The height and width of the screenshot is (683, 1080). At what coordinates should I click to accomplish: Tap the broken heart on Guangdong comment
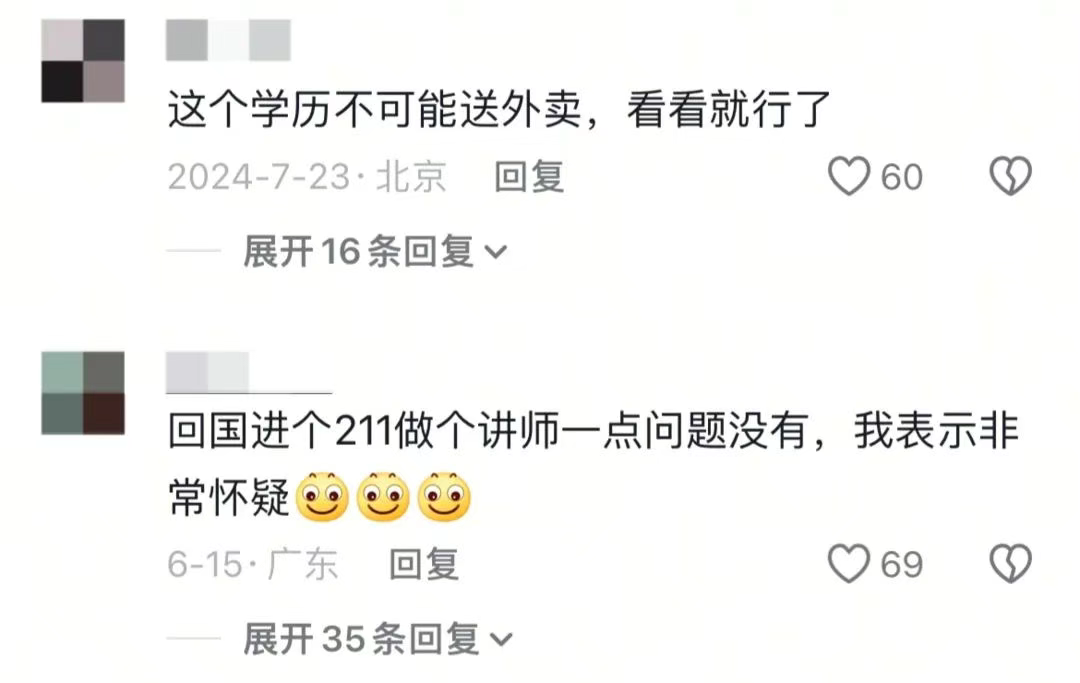(x=1010, y=564)
